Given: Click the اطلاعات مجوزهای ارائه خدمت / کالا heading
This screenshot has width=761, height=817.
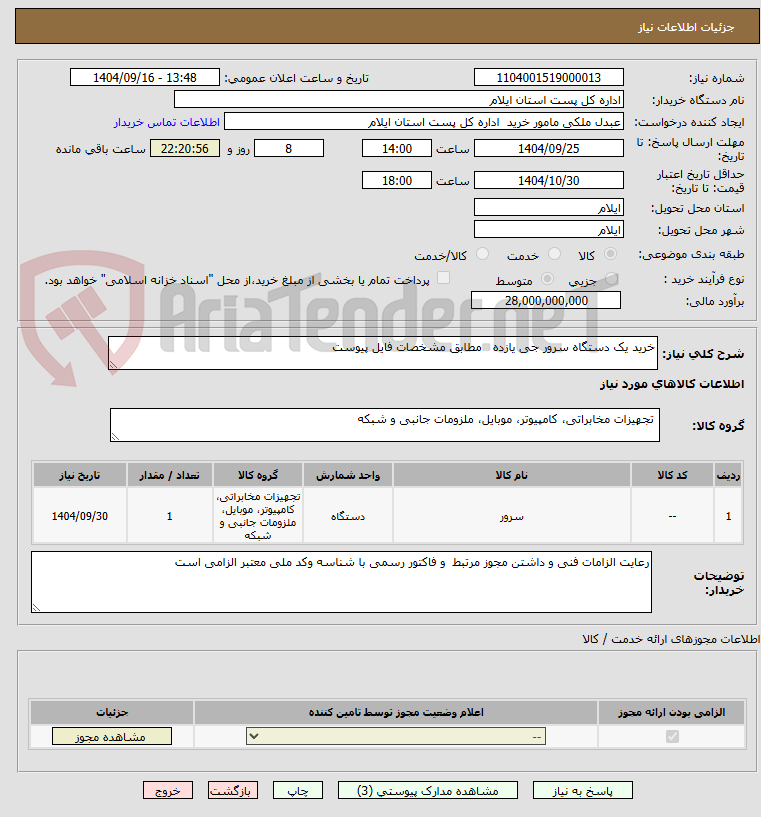Looking at the screenshot, I should (x=671, y=639).
